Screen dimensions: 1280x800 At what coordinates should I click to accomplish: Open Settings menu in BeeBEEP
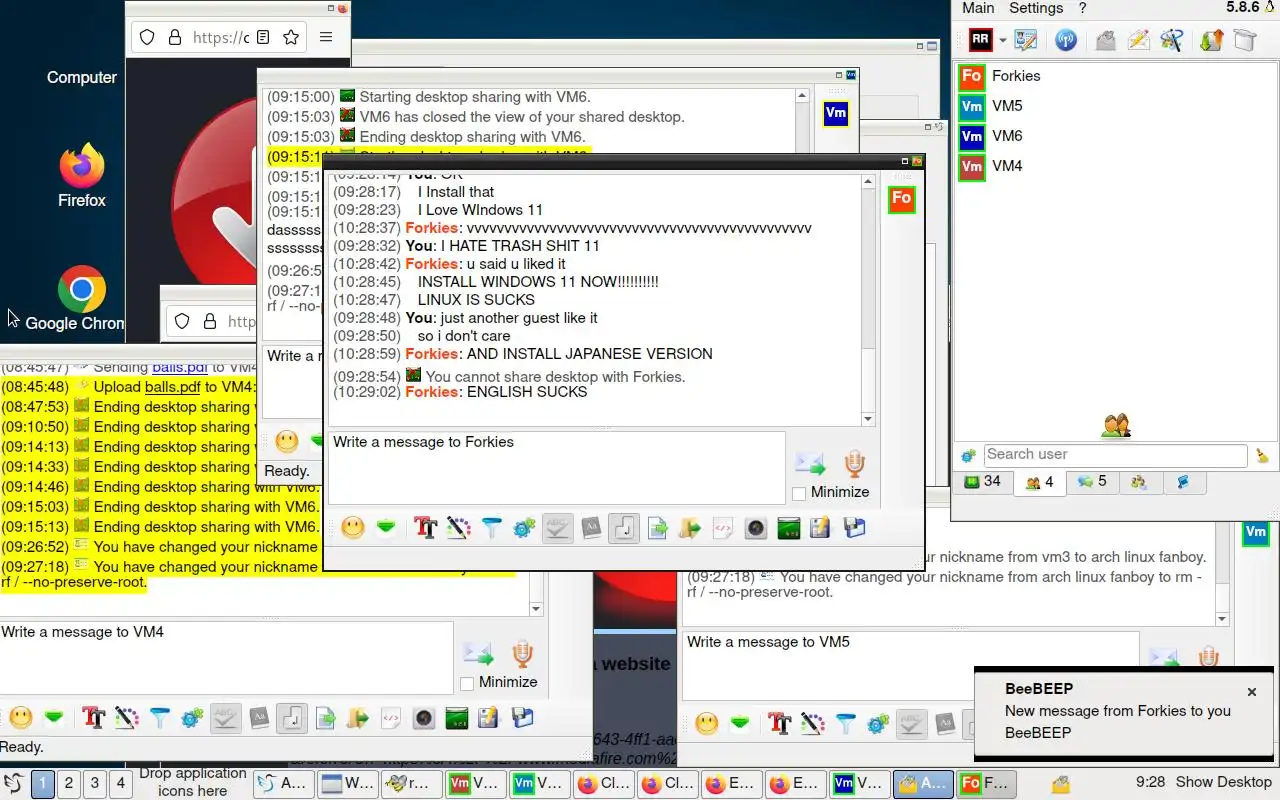1036,8
